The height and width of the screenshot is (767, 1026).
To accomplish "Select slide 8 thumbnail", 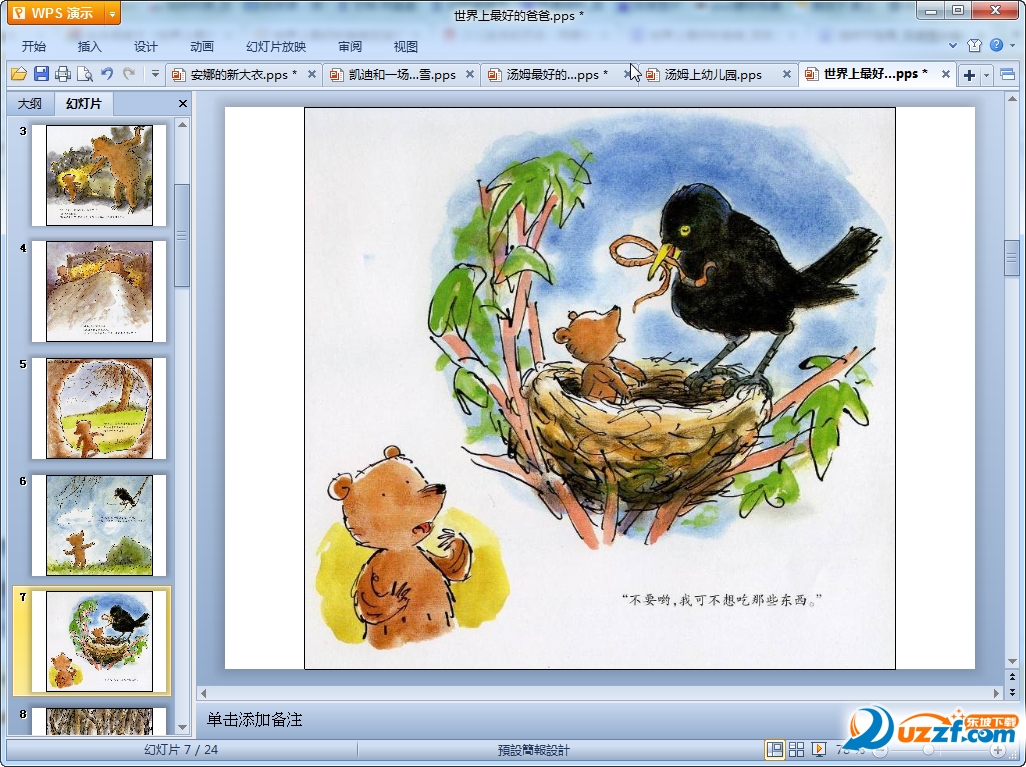I will pyautogui.click(x=99, y=721).
